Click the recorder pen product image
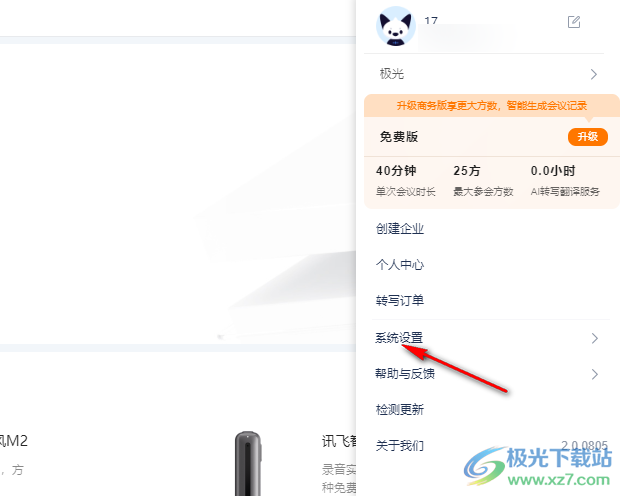Viewport: 623px width, 496px height. click(x=248, y=463)
